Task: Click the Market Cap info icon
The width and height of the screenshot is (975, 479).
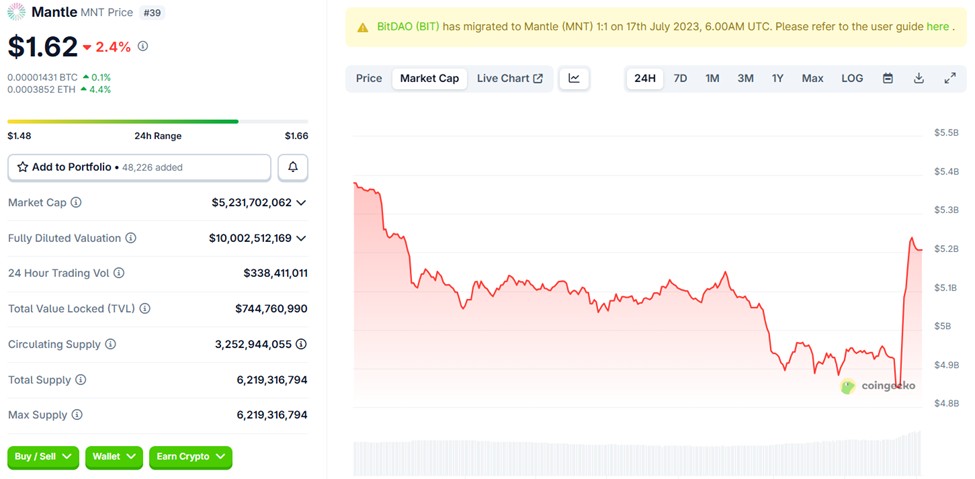Action: click(76, 203)
